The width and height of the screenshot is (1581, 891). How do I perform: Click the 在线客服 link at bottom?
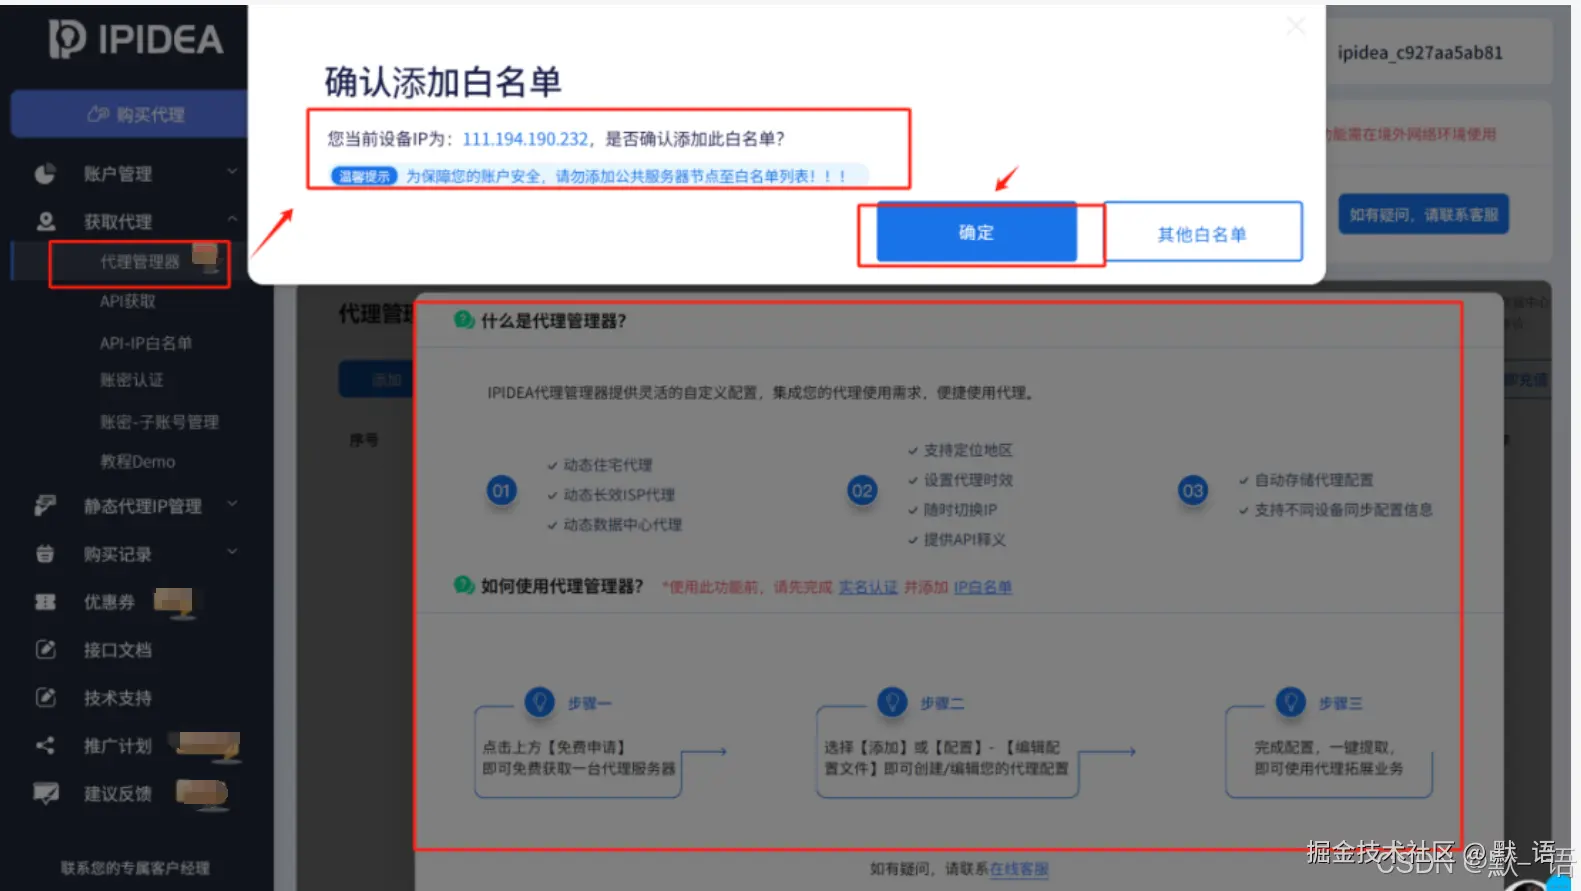click(x=1019, y=869)
